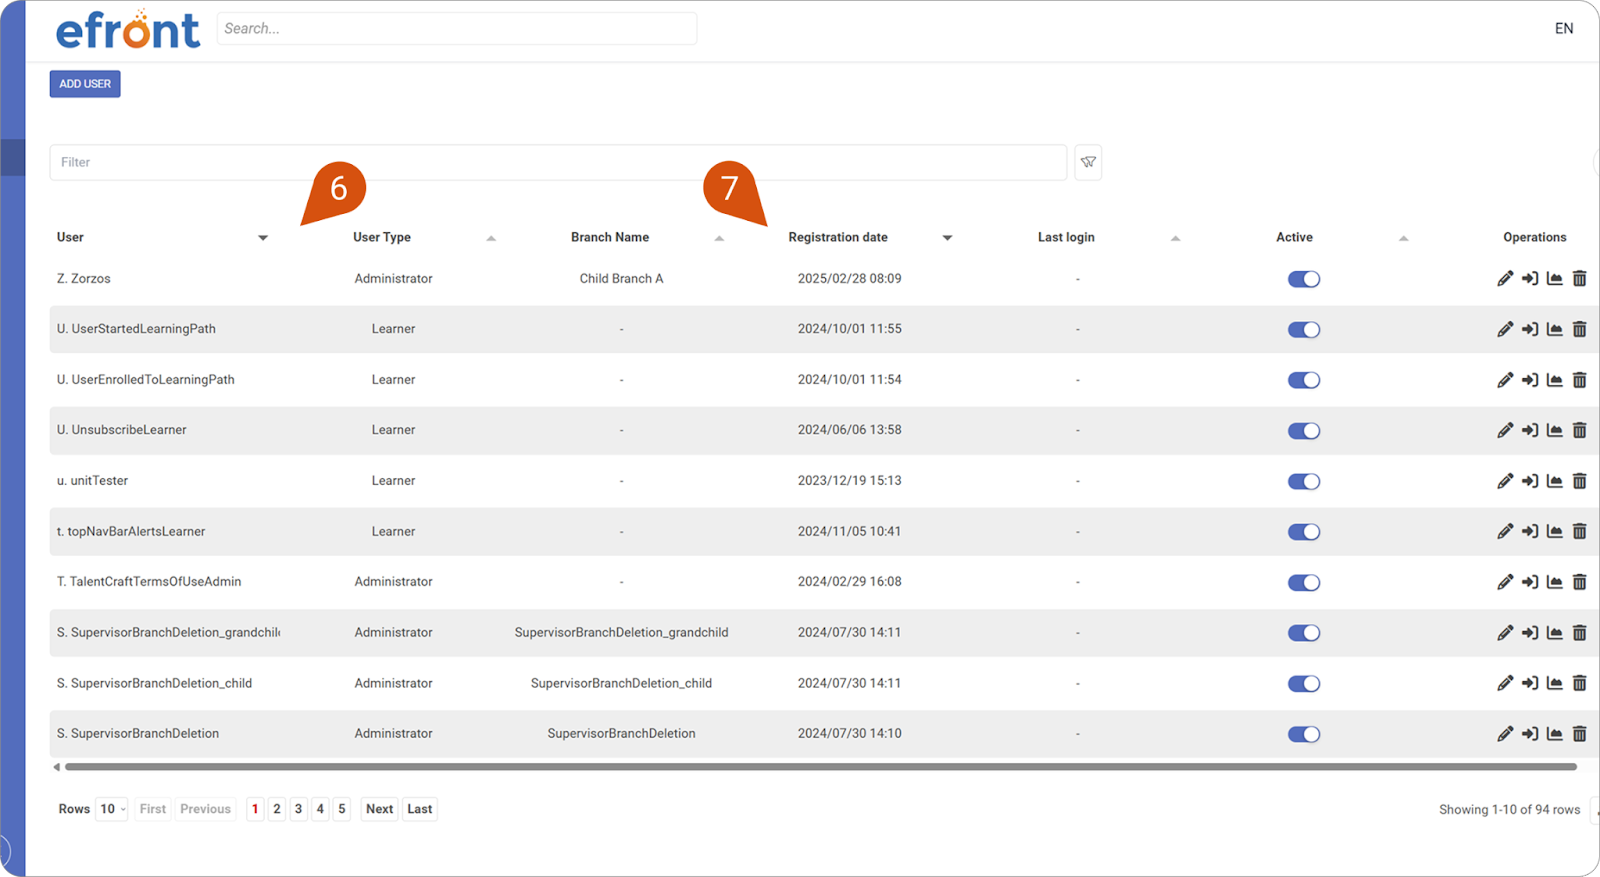Click the login-as icon for U. UnsubscribeLearner
1600x877 pixels.
coord(1530,430)
